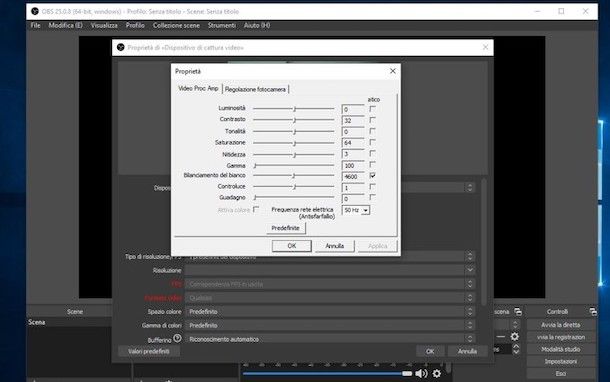Open the File menu
Viewport: 610px width, 382px height.
coord(35,25)
